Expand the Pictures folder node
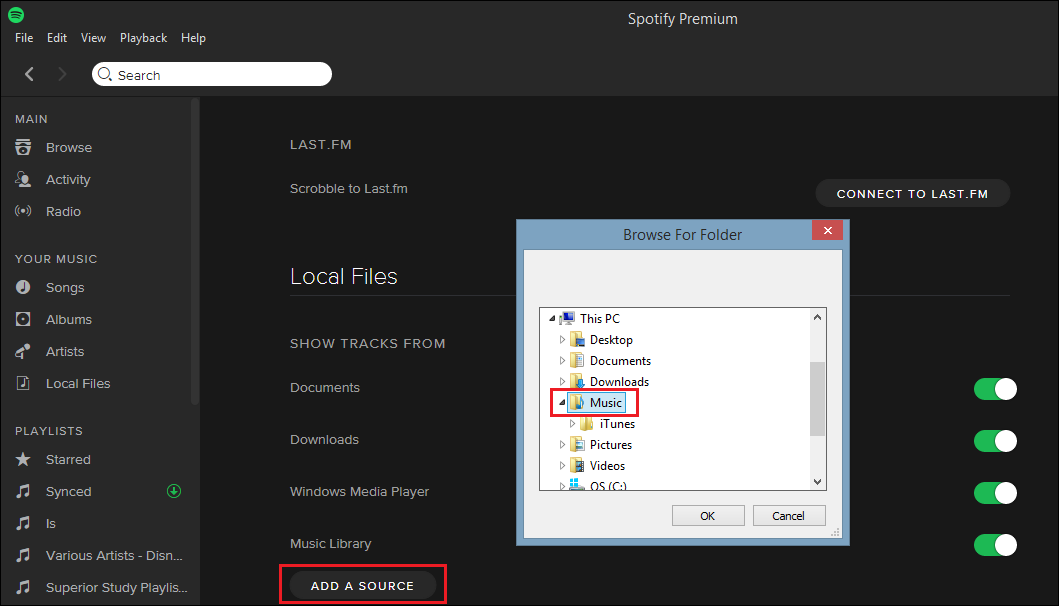The width and height of the screenshot is (1059, 606). coord(562,445)
